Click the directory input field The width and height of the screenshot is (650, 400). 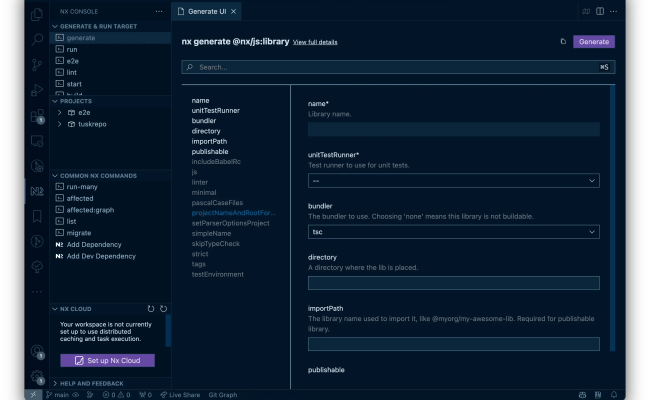pyautogui.click(x=454, y=283)
